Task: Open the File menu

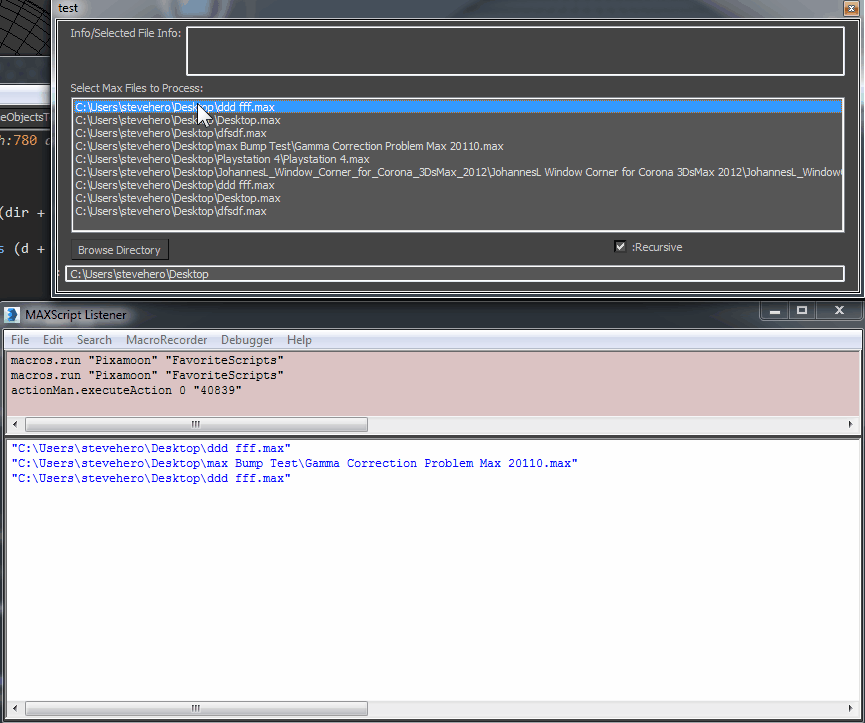Action: [x=20, y=340]
